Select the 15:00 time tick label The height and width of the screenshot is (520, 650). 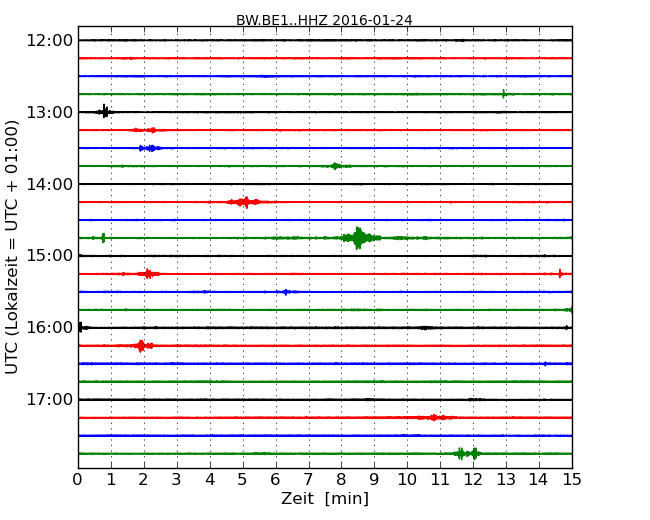click(x=49, y=255)
